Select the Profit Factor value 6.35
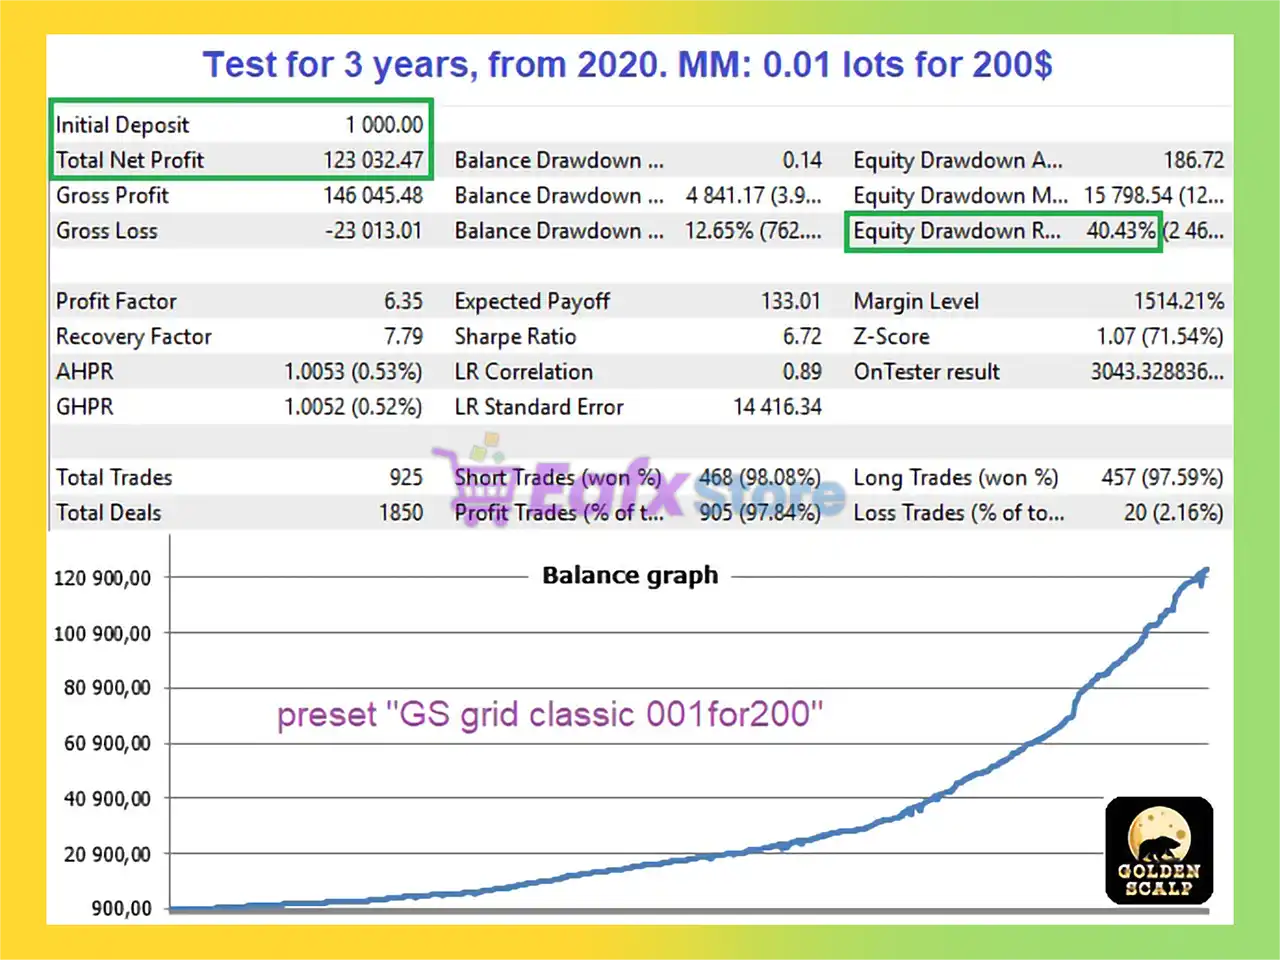The image size is (1280, 960). click(403, 301)
